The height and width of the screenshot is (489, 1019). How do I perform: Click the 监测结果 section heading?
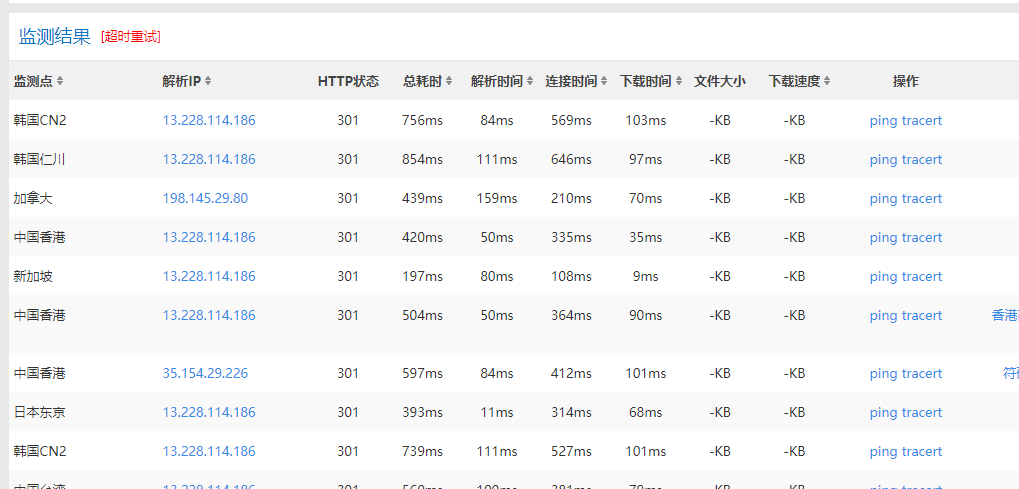click(x=55, y=36)
